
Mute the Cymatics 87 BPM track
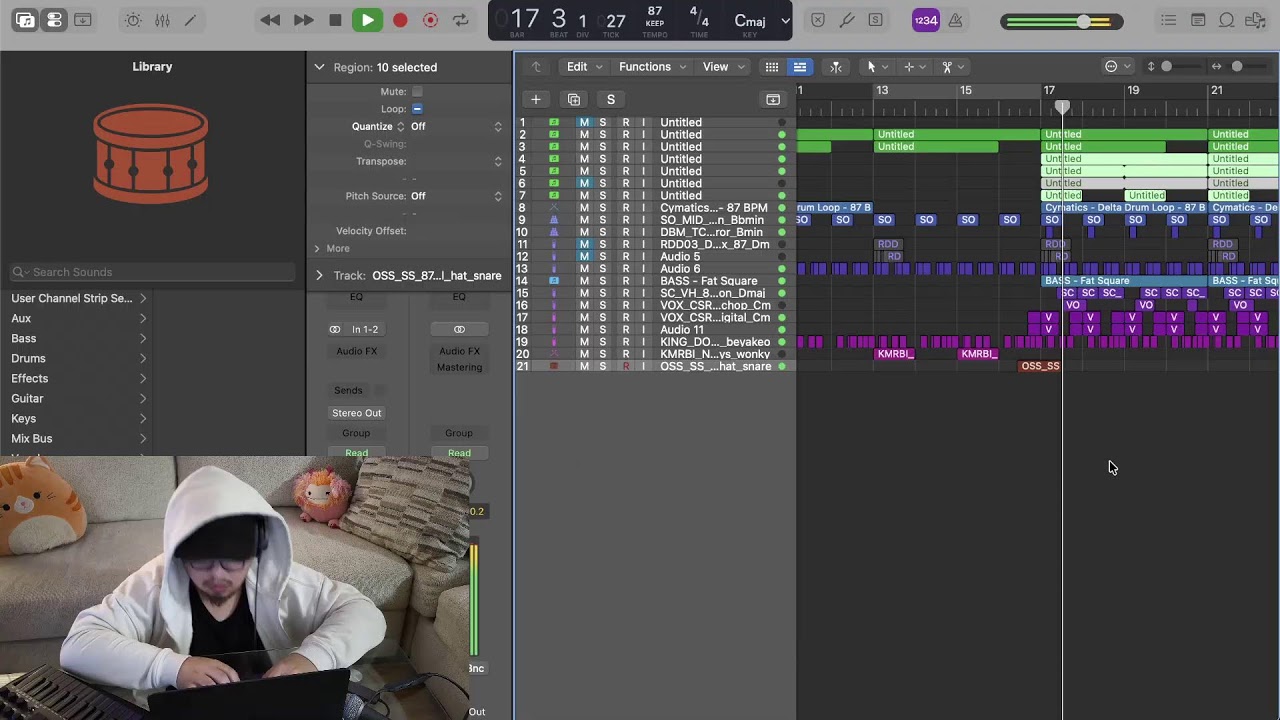pos(584,208)
